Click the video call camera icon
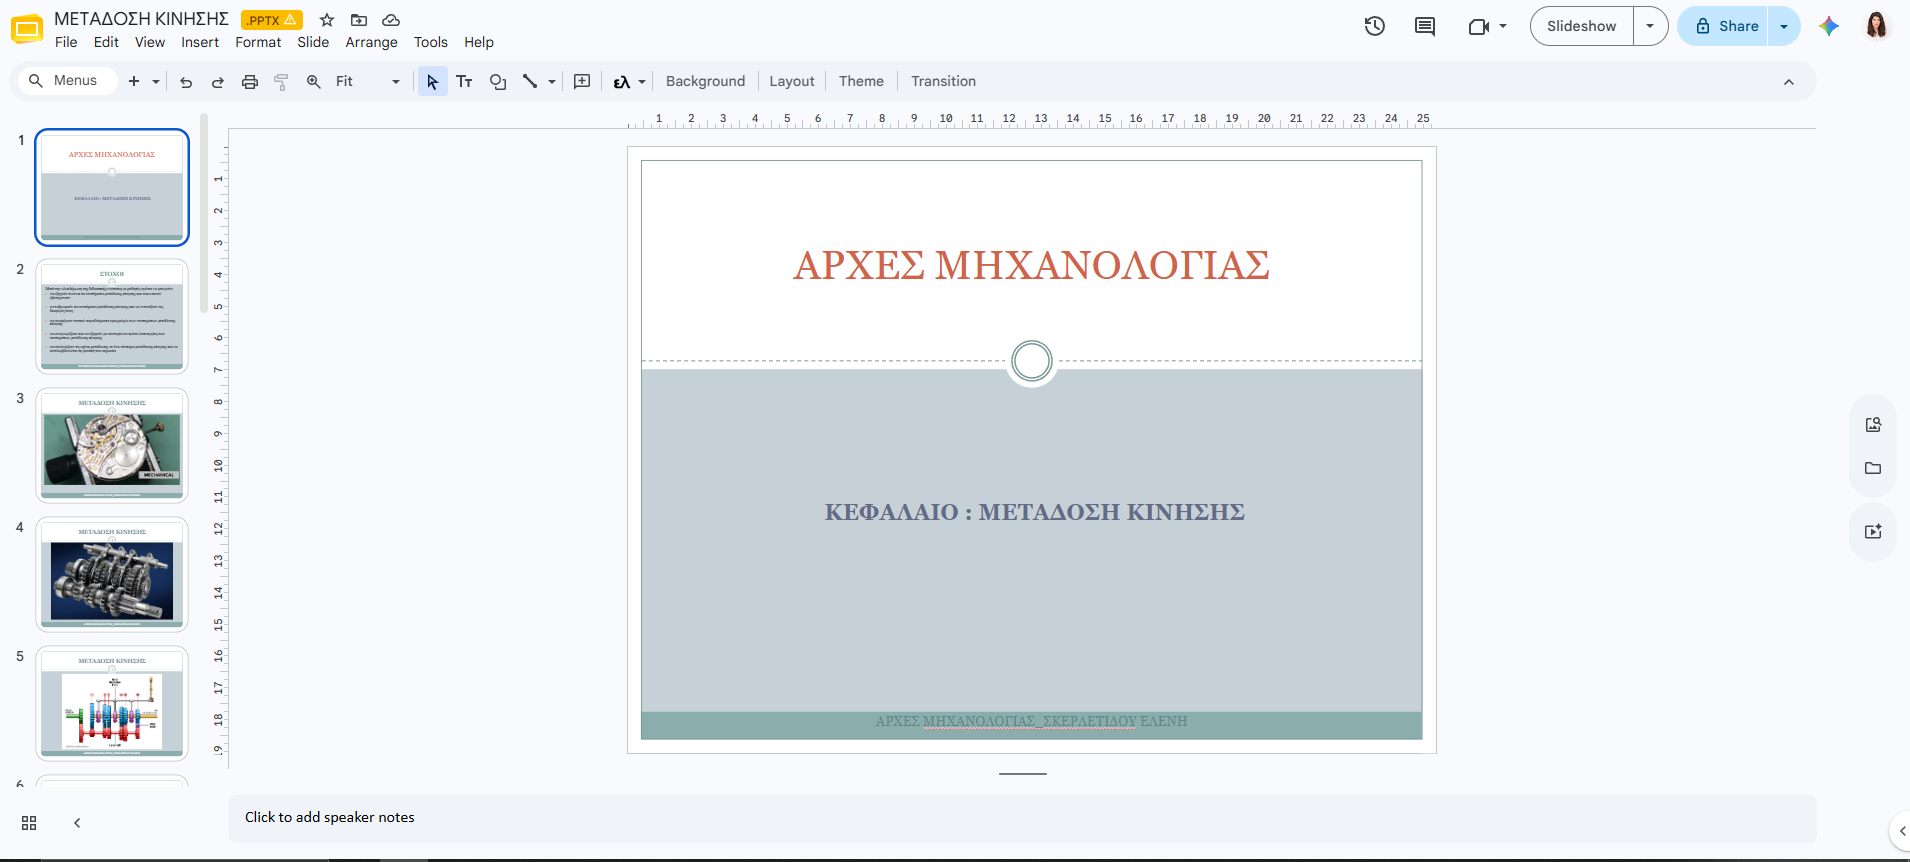This screenshot has height=862, width=1910. [x=1478, y=26]
